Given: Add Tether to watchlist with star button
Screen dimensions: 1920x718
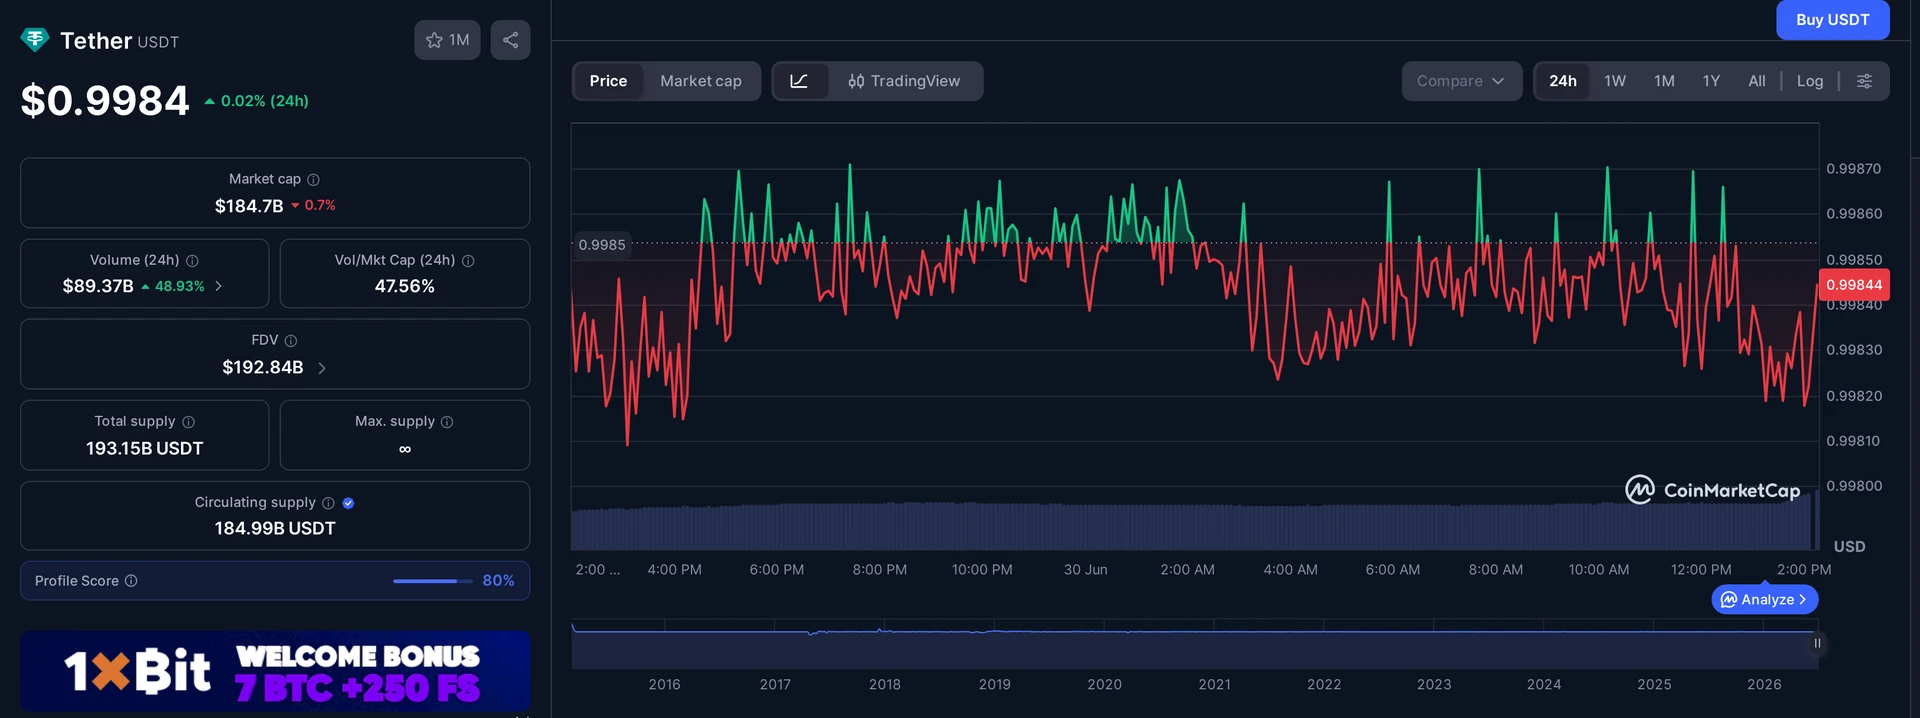Looking at the screenshot, I should click(x=447, y=40).
